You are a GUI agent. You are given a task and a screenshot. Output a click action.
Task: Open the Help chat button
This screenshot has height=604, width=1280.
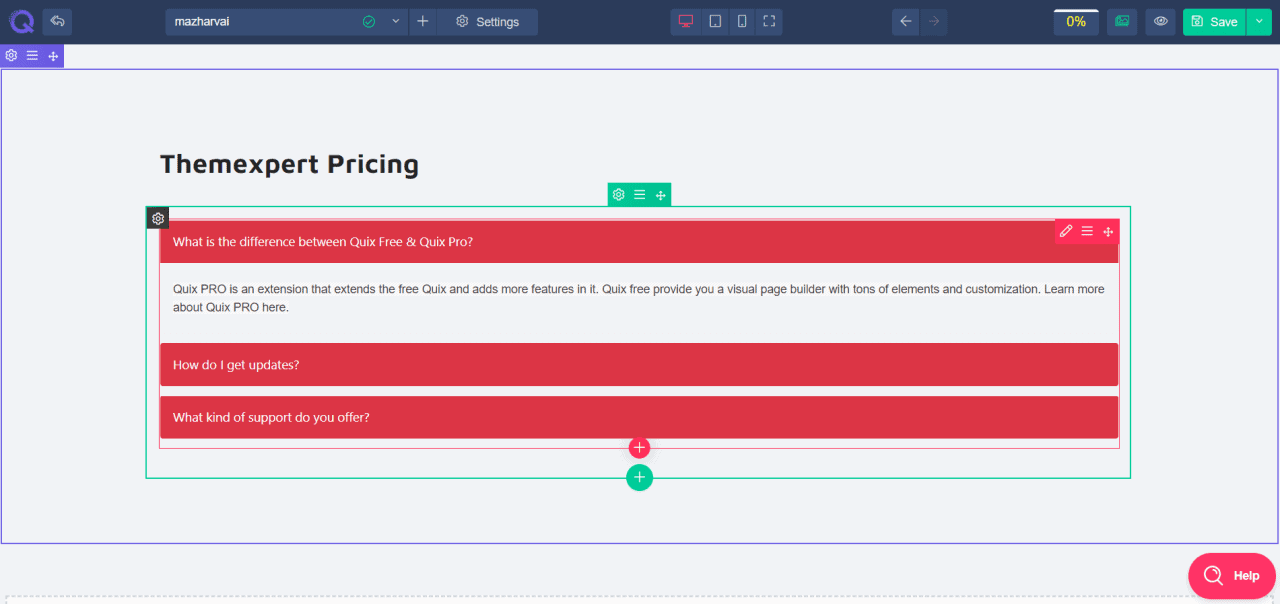point(1232,576)
